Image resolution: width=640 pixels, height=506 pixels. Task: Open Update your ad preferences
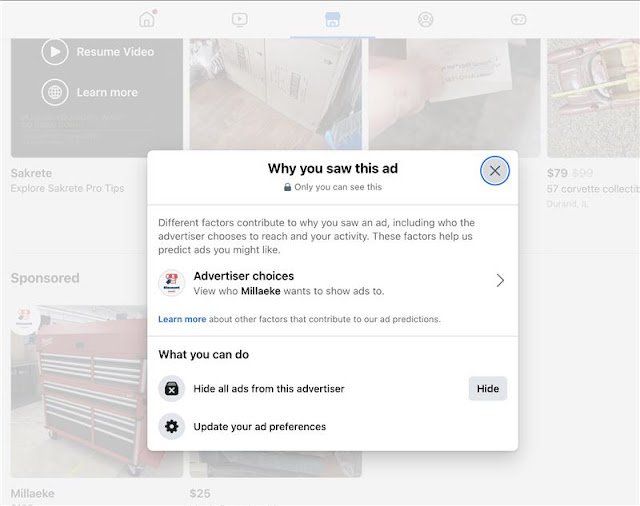(259, 427)
